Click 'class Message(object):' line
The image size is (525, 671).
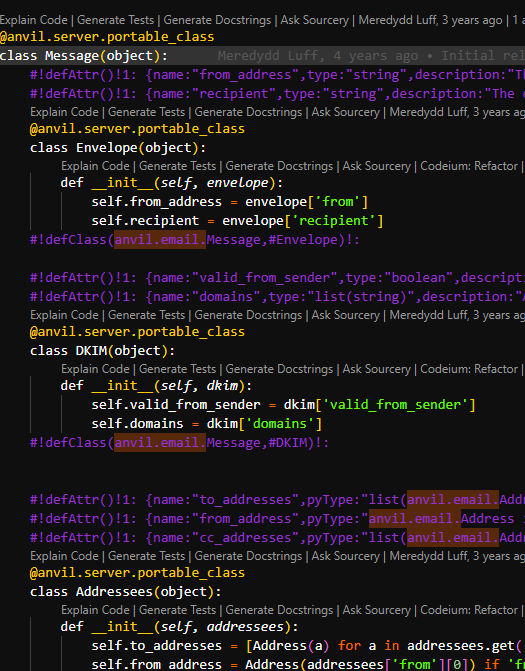coord(84,56)
